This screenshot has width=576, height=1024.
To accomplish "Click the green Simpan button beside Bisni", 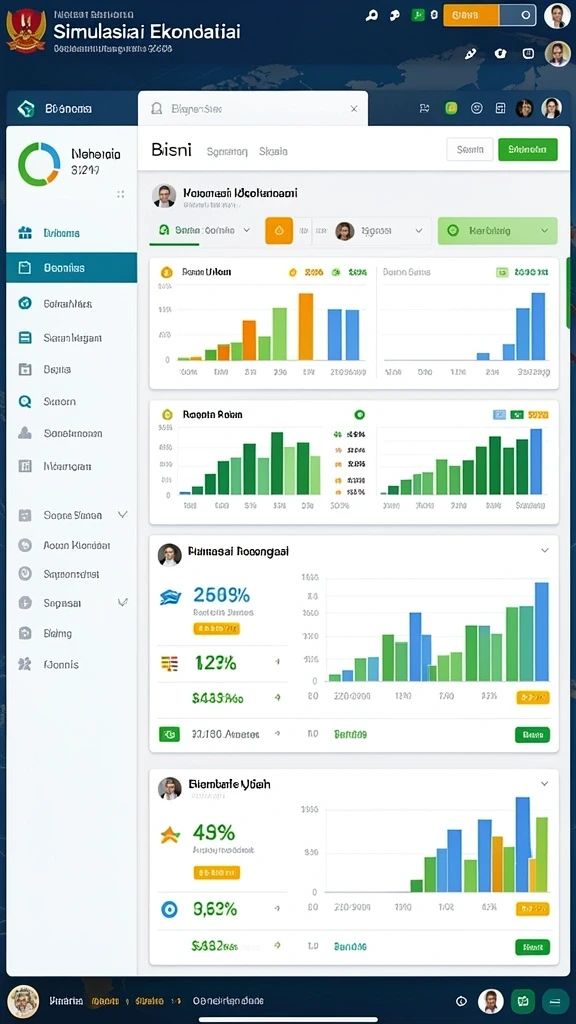I will 528,150.
